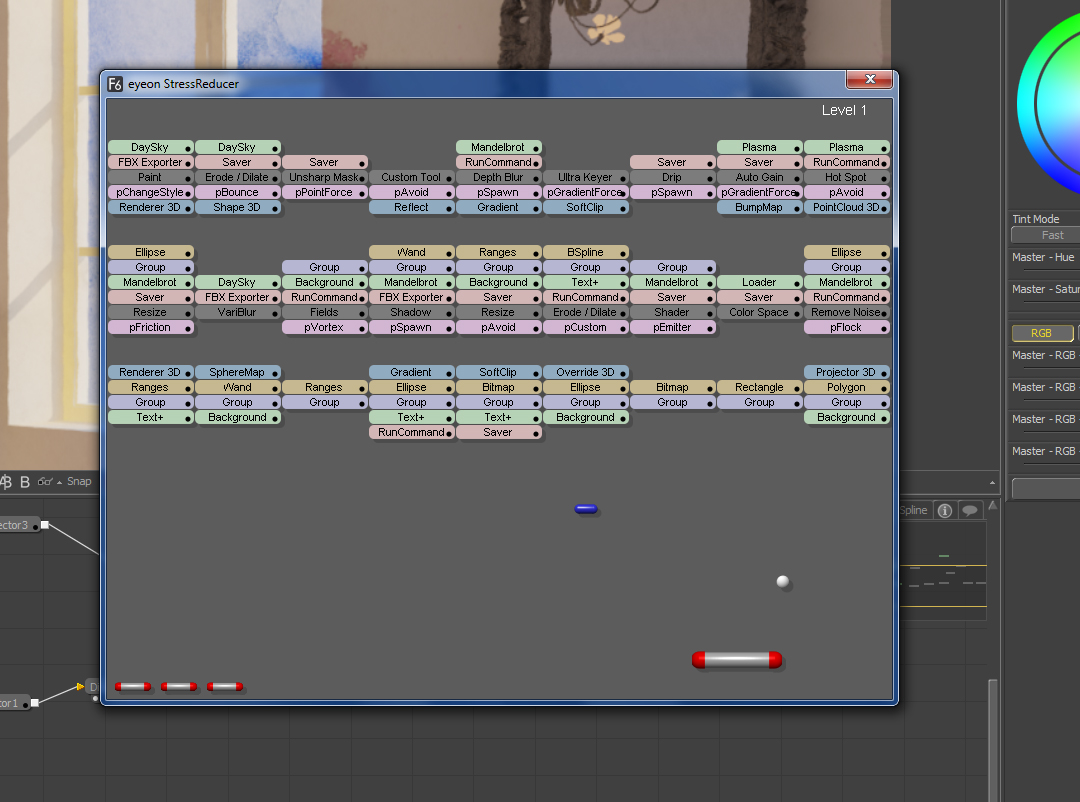Click the Projector 3D brick
The width and height of the screenshot is (1080, 802).
(847, 373)
